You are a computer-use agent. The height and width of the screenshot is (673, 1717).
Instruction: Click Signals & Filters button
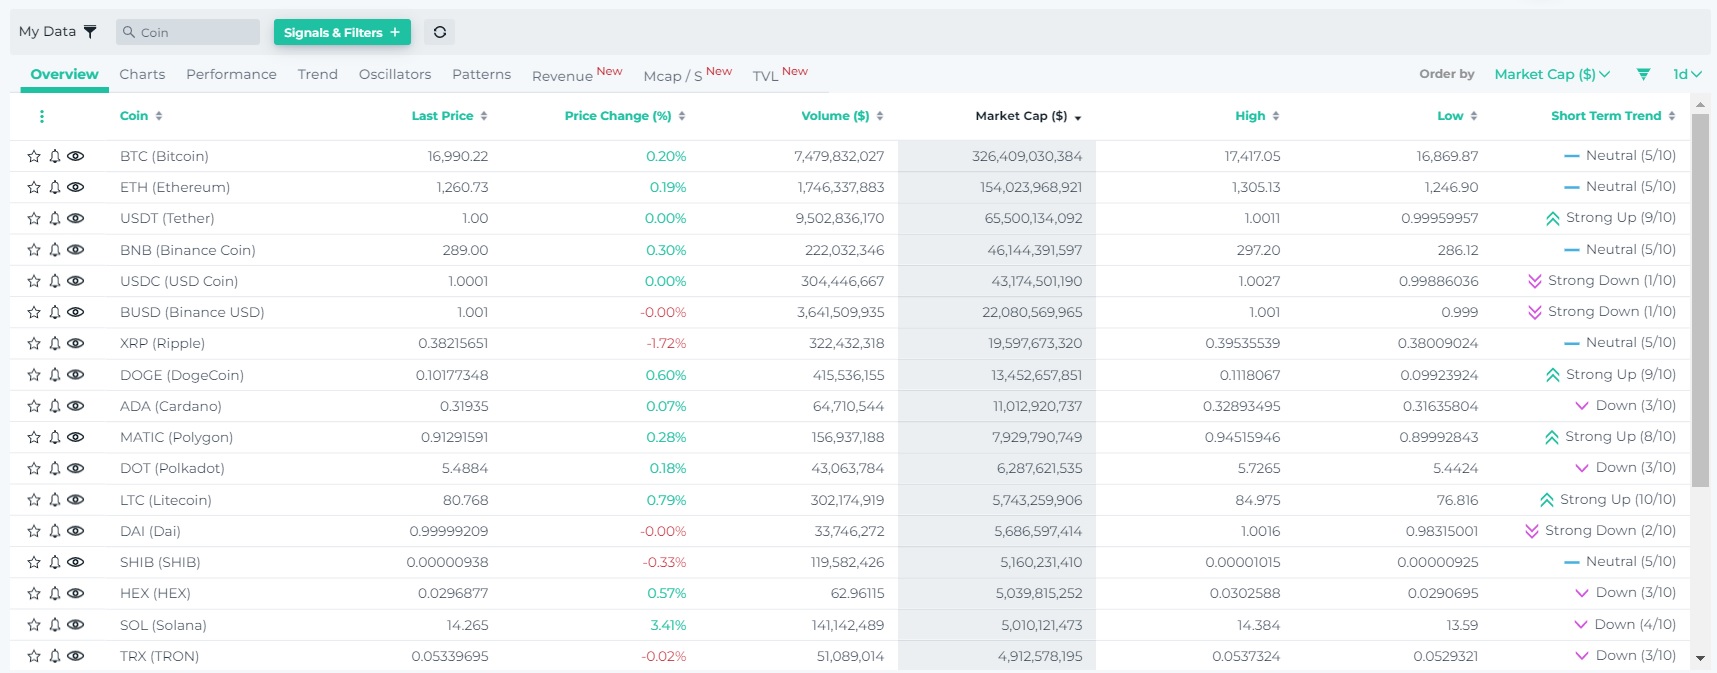342,32
